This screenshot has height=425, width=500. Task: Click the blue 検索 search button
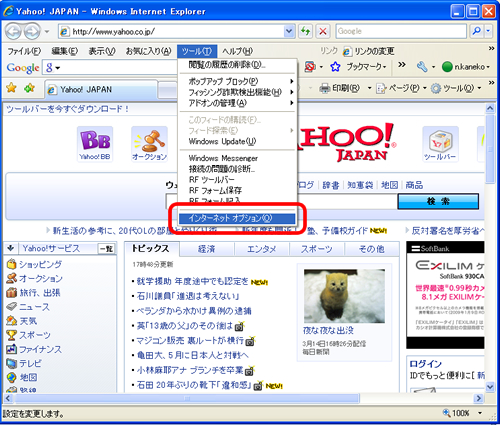point(438,201)
